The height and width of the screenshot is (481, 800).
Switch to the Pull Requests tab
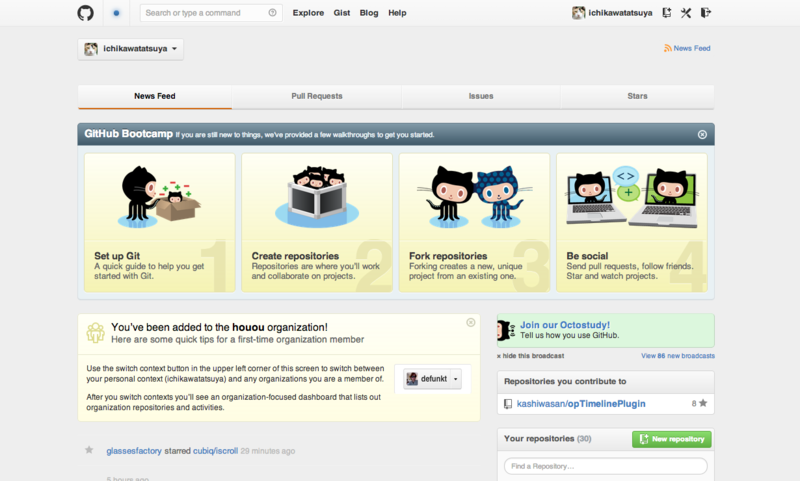pyautogui.click(x=317, y=96)
